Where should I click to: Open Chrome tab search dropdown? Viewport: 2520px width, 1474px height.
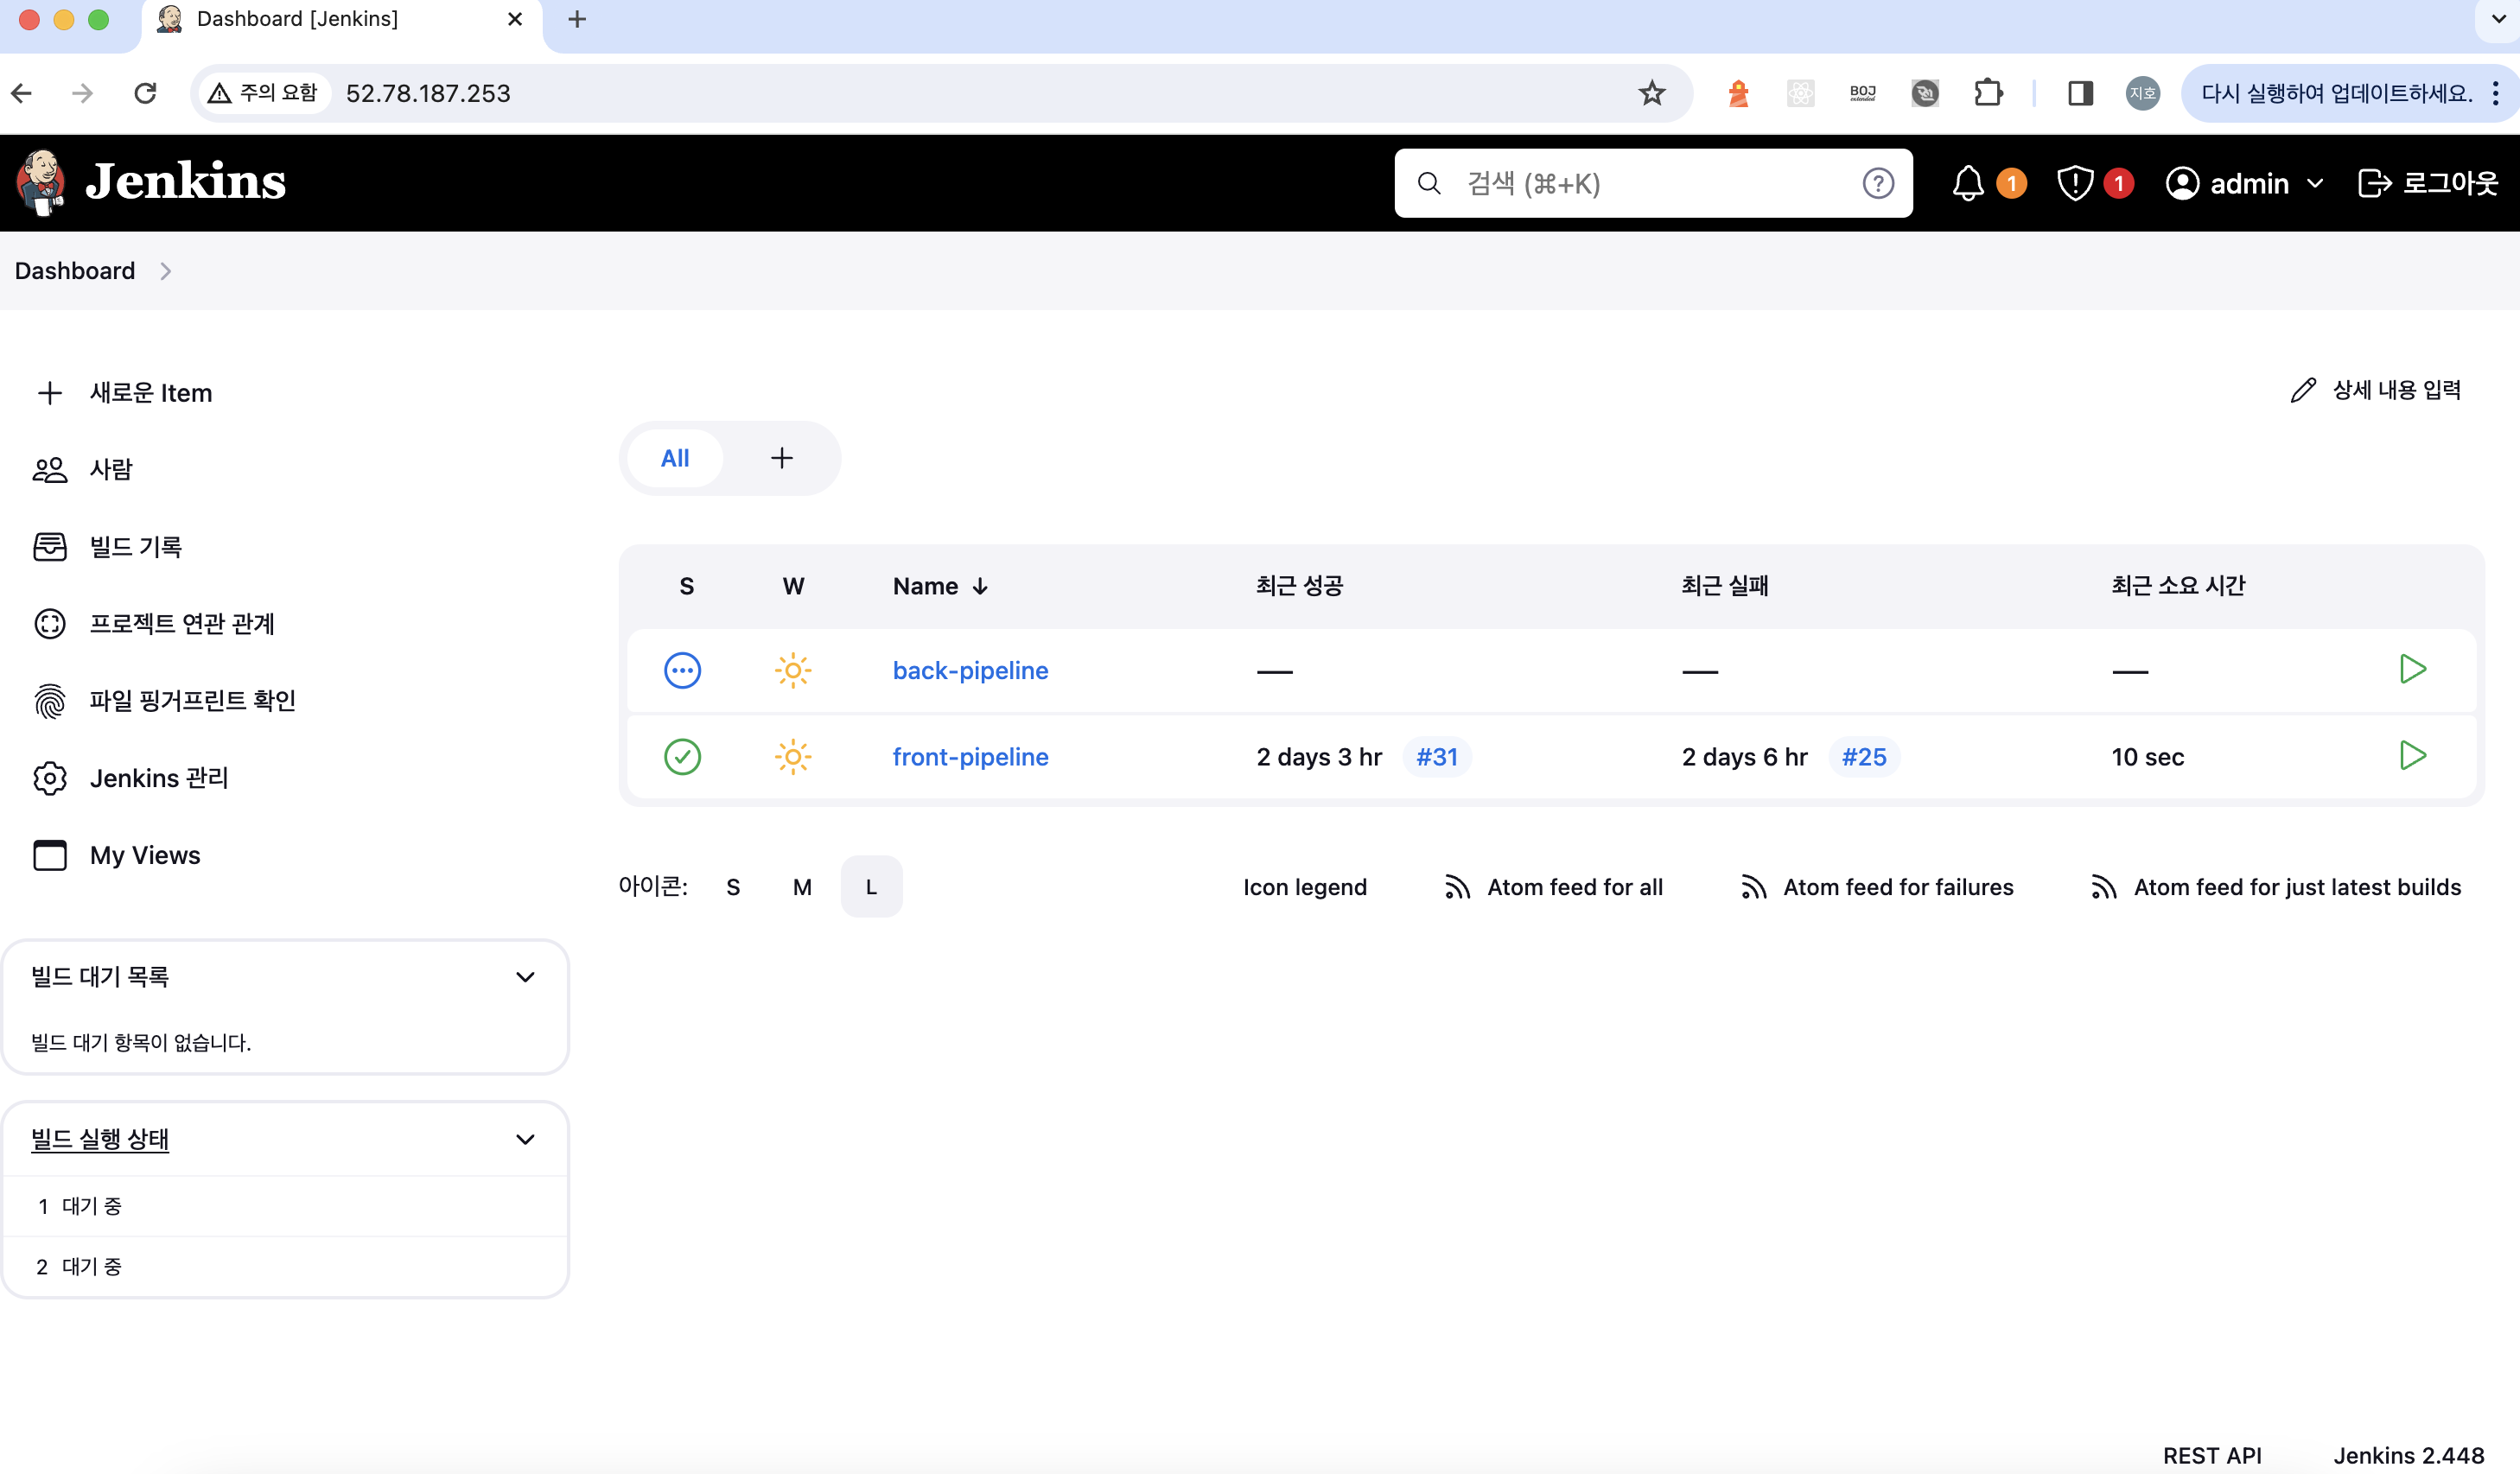click(x=2498, y=19)
